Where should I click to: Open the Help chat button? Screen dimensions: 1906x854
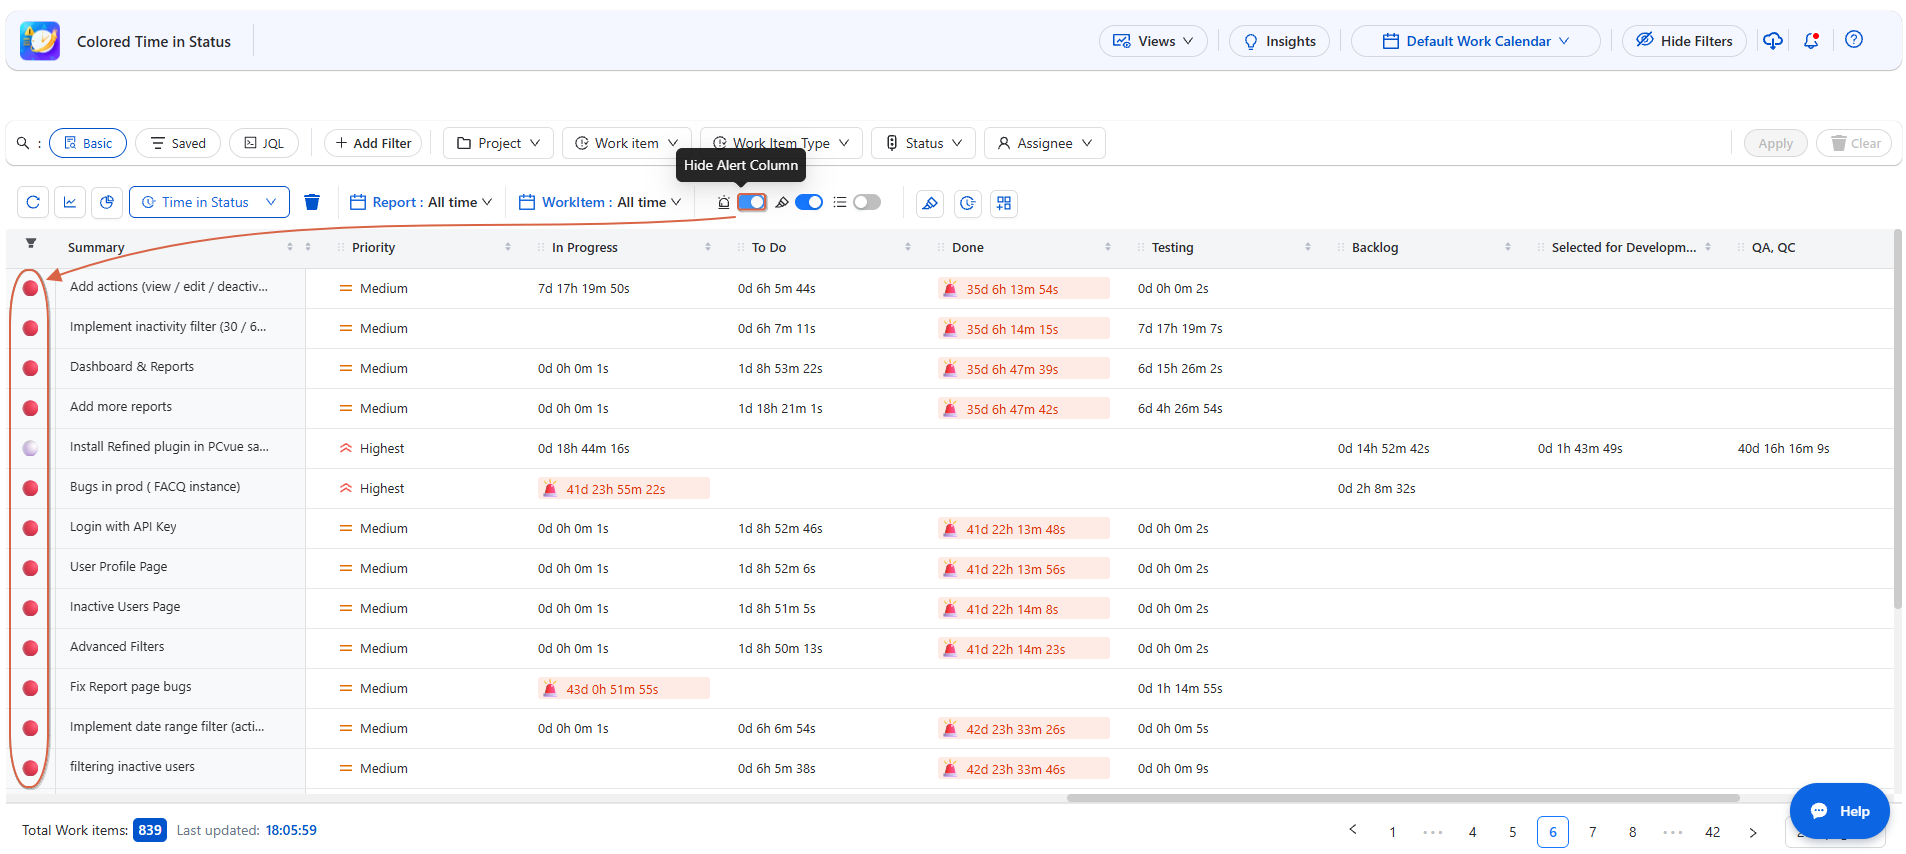pos(1839,811)
